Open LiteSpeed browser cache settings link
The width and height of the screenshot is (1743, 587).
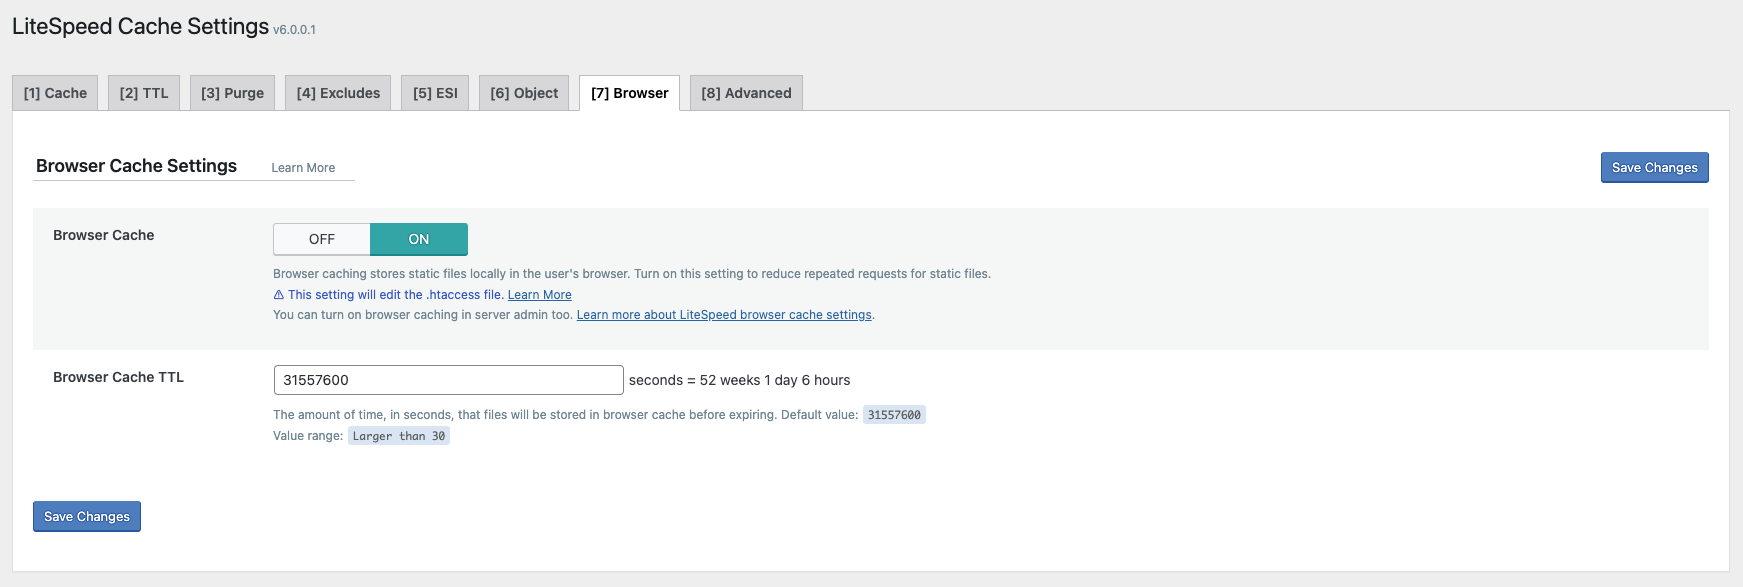(x=724, y=315)
